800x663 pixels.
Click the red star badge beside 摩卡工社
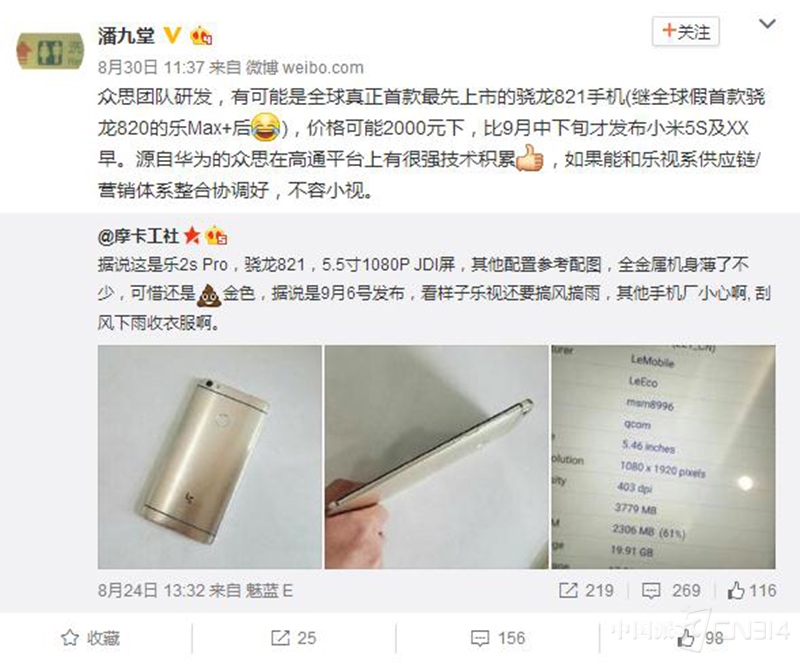coord(192,236)
